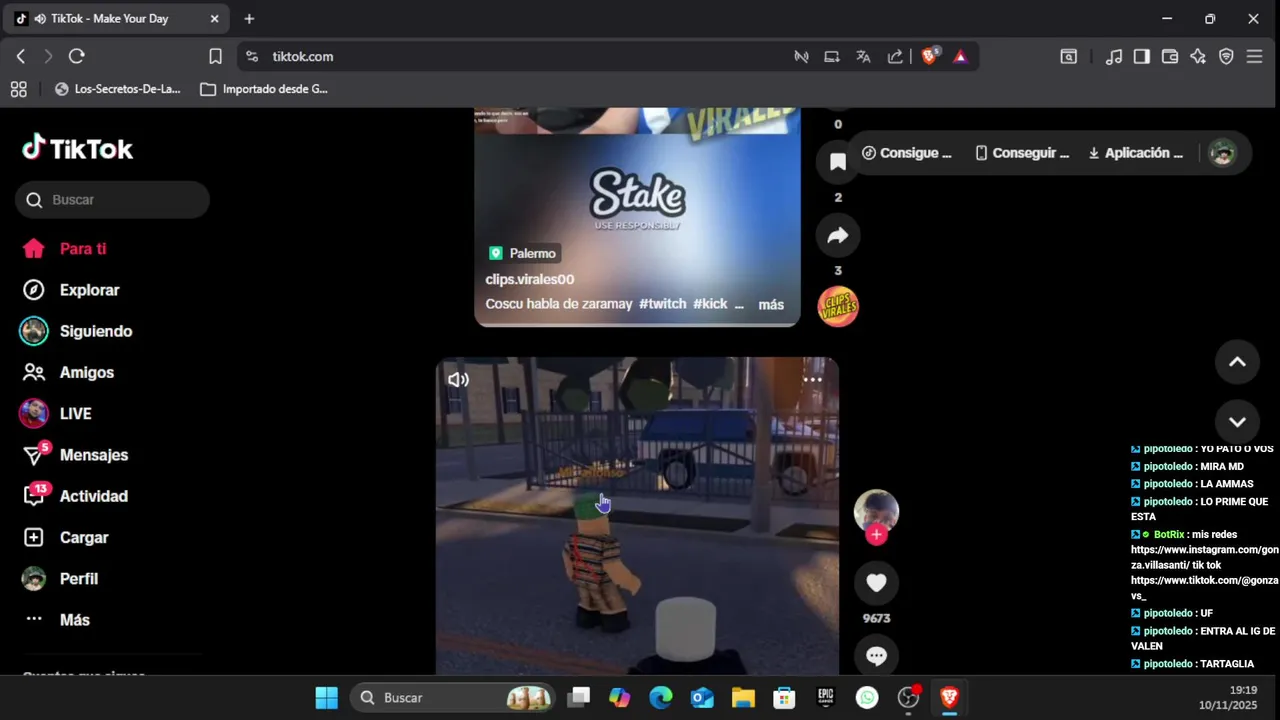The width and height of the screenshot is (1280, 720).
Task: Click the install app icon in address bar
Action: pyautogui.click(x=831, y=57)
